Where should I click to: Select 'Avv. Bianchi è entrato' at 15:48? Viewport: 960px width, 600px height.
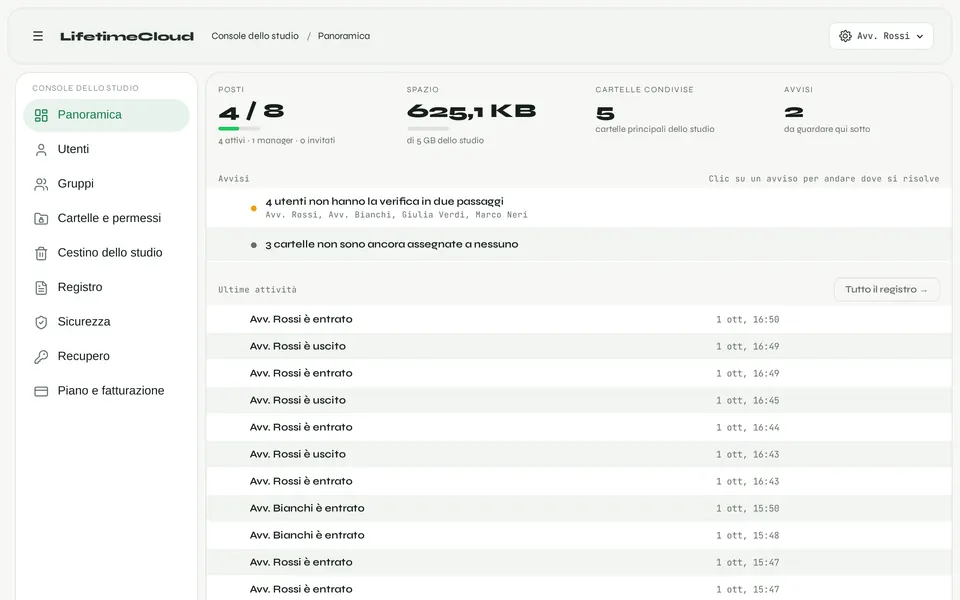click(579, 535)
